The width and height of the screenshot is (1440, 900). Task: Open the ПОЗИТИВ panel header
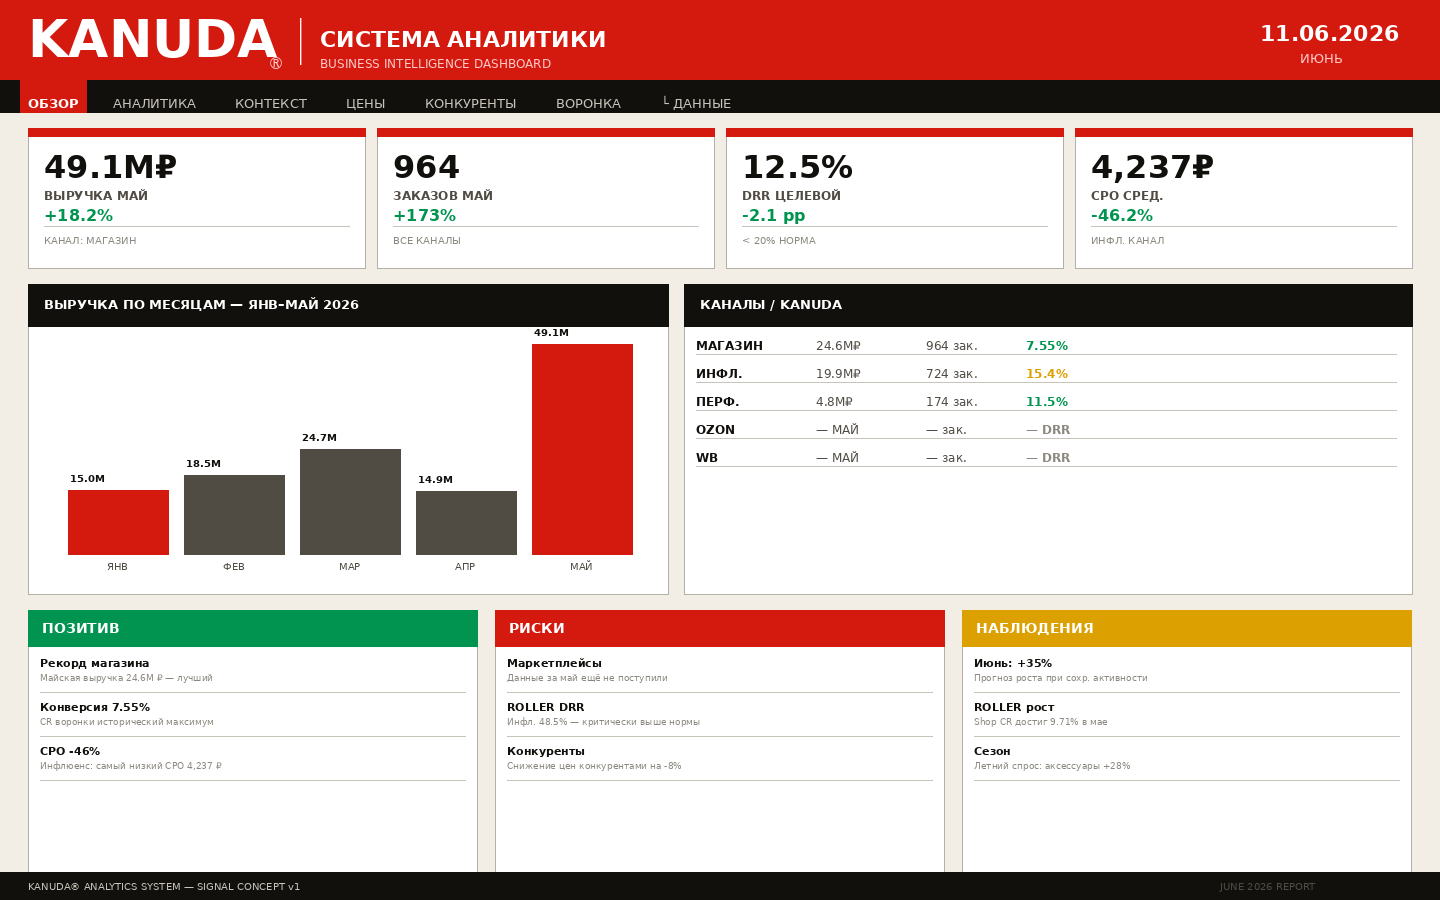[253, 628]
